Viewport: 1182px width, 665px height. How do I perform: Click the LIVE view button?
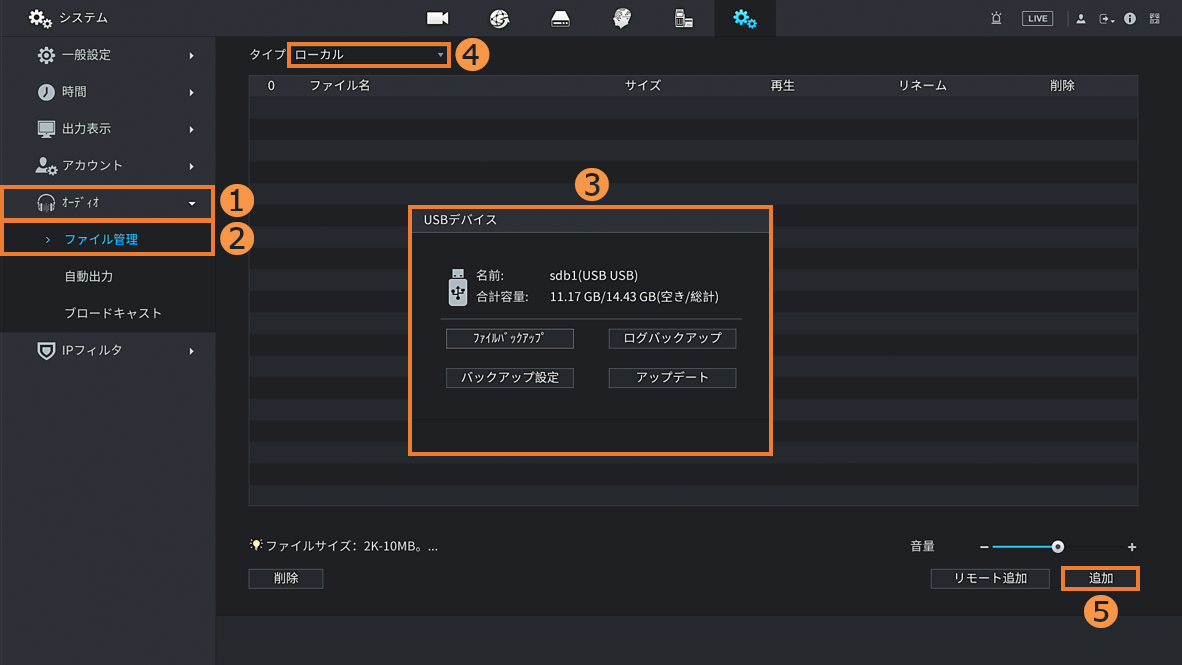(x=1037, y=18)
